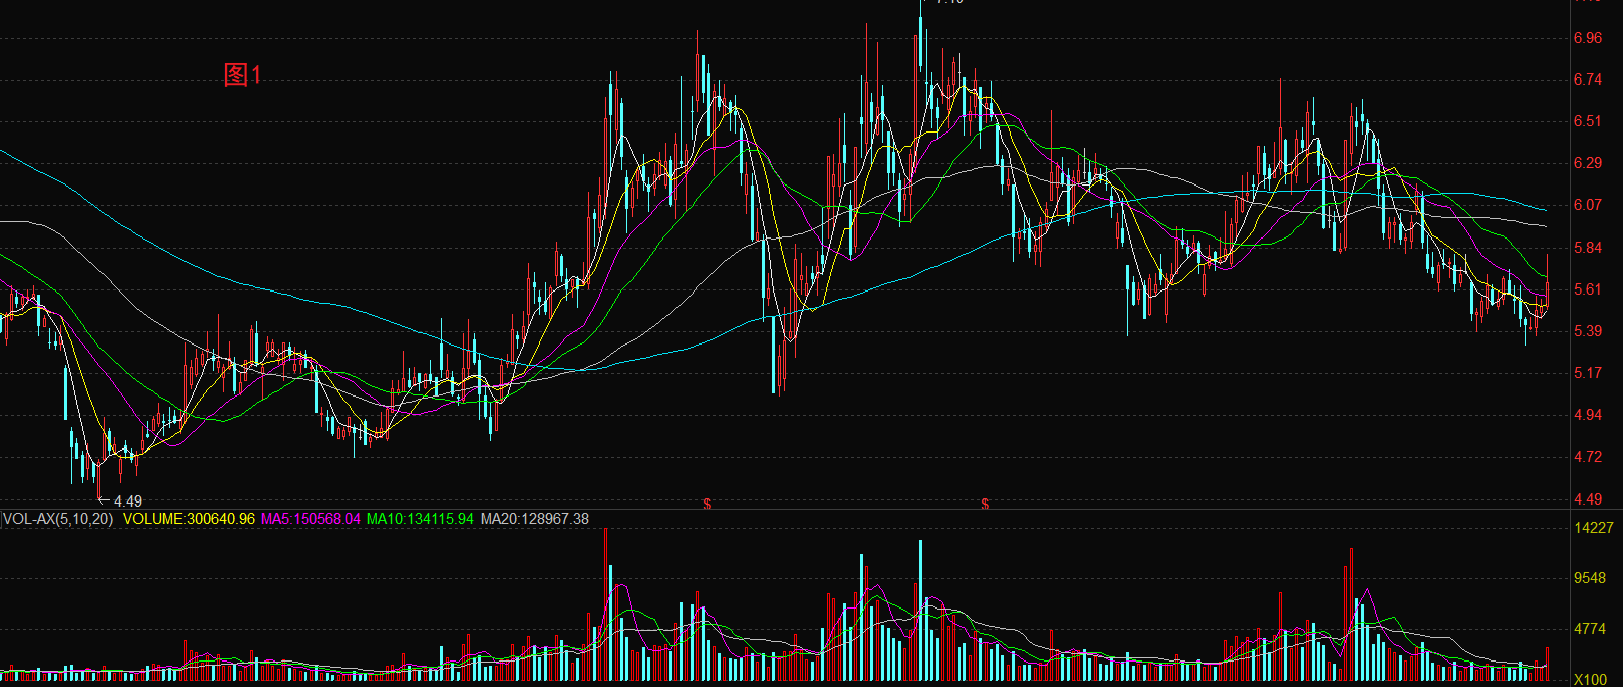Select the 5.61 price axis value
This screenshot has width=1623, height=687.
(1587, 290)
